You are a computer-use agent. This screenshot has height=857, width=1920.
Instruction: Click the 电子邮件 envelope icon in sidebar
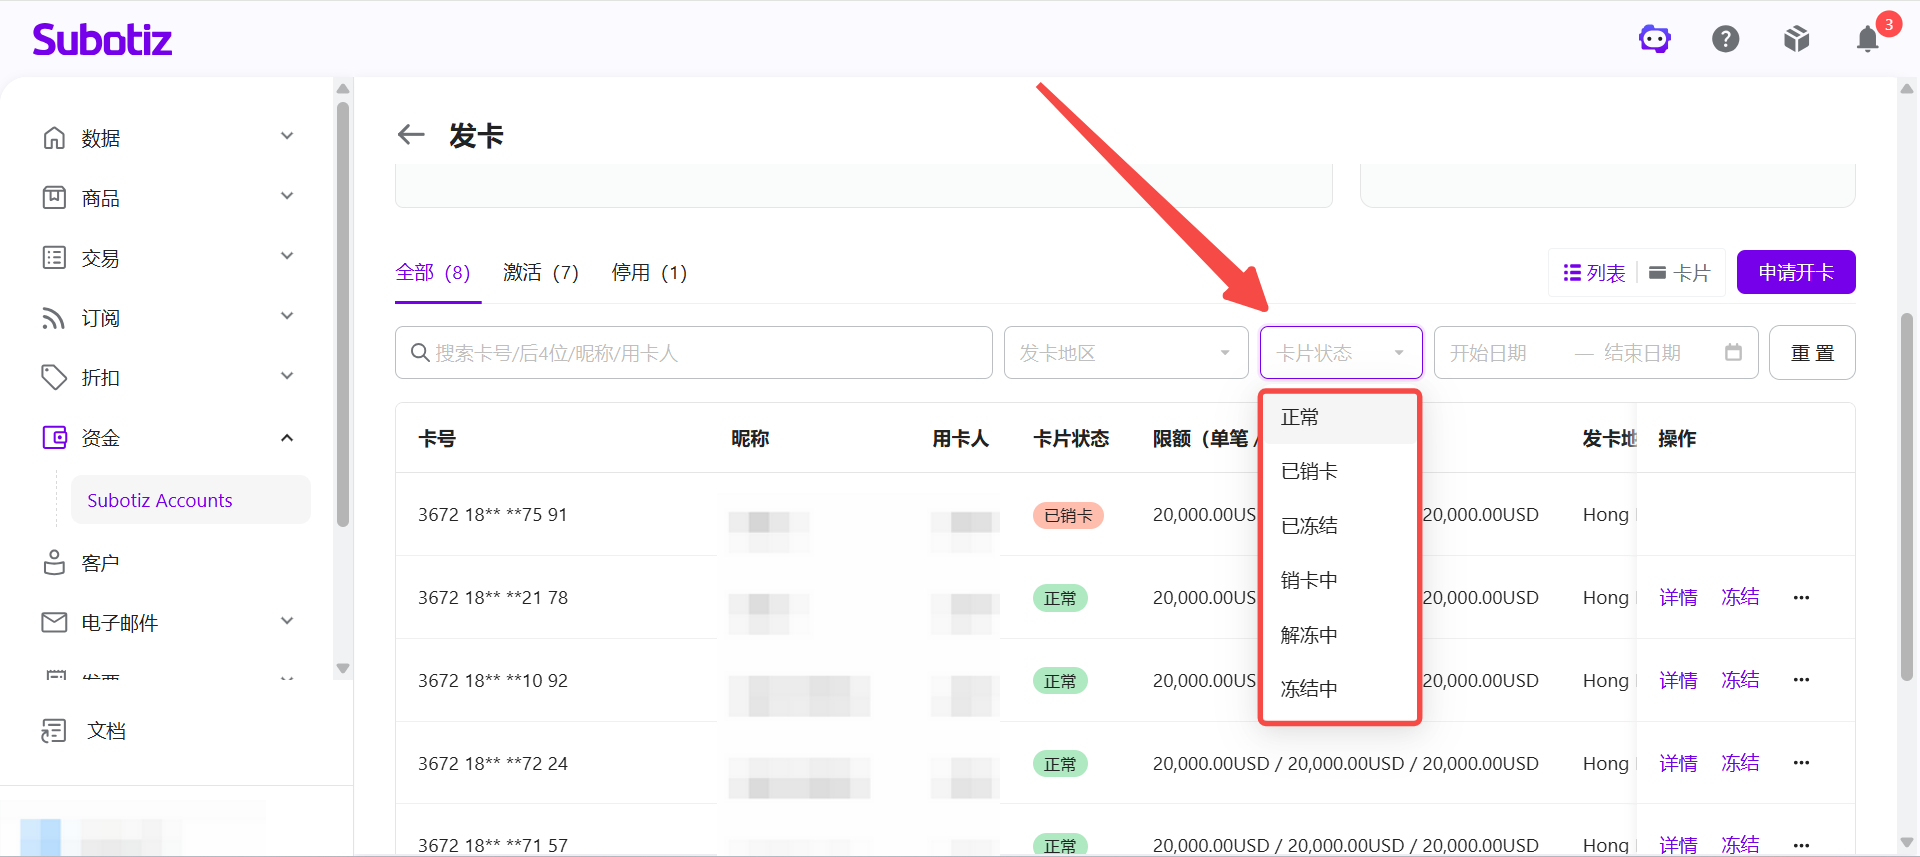54,622
